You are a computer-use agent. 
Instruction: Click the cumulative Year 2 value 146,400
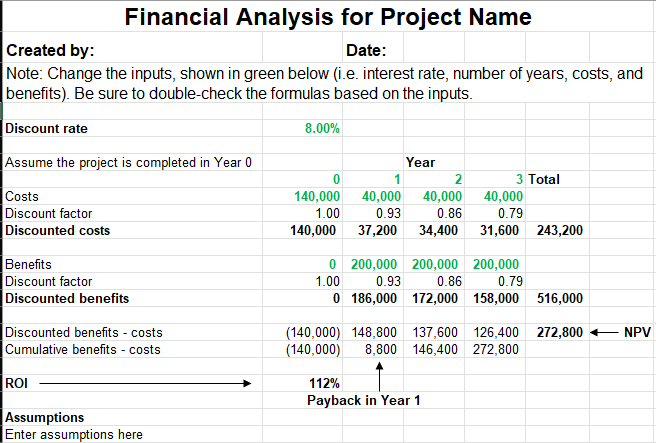(435, 350)
